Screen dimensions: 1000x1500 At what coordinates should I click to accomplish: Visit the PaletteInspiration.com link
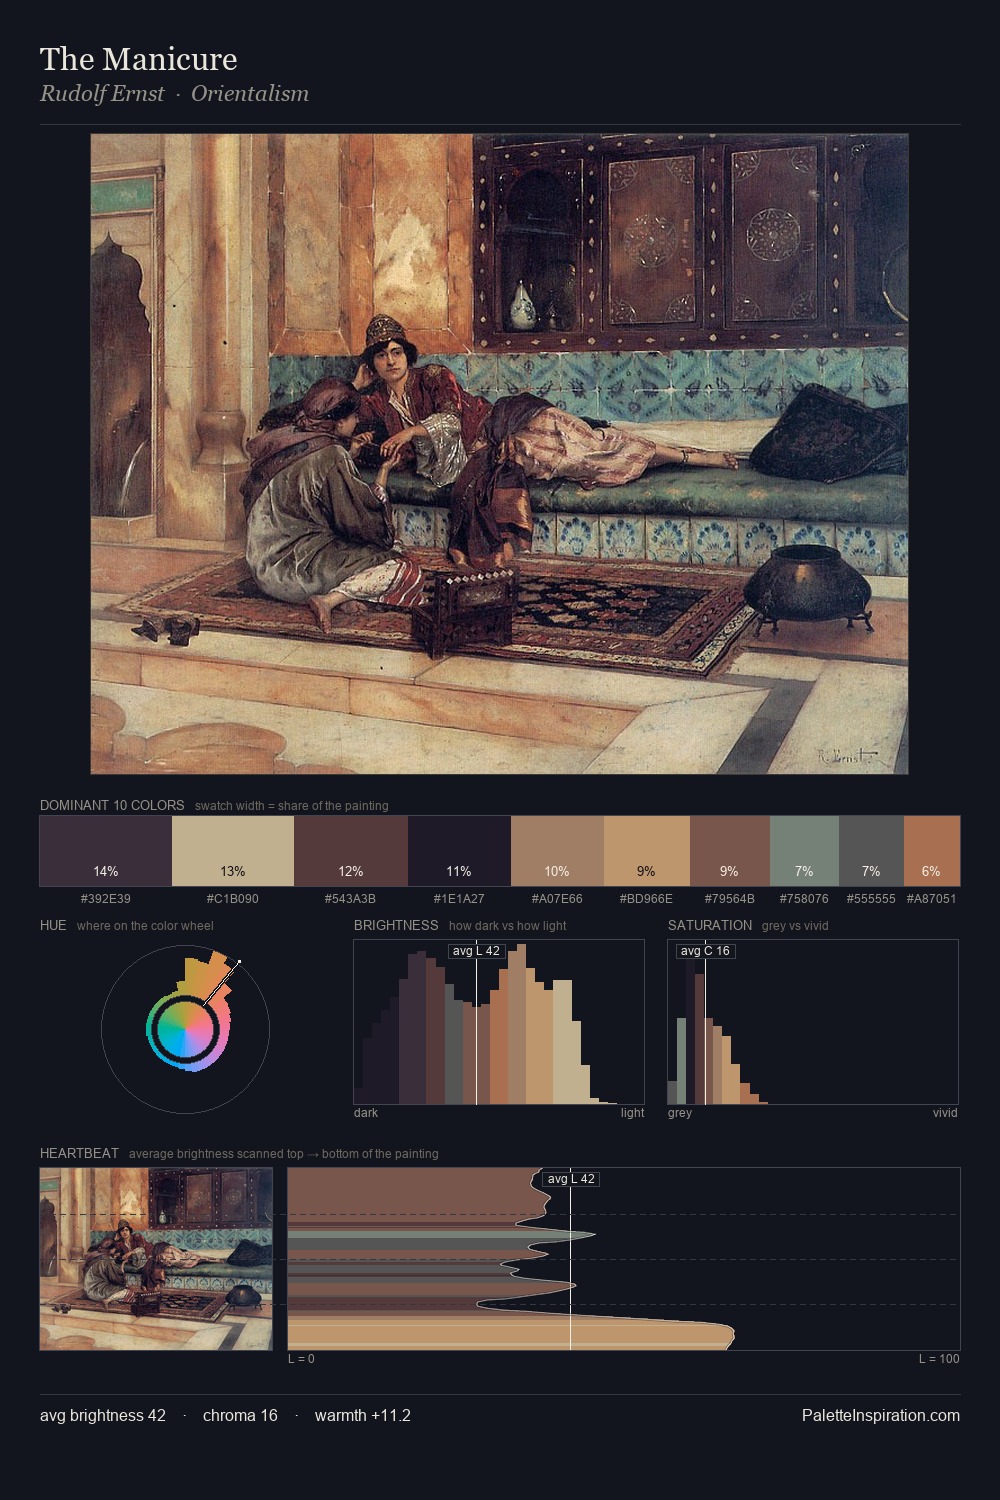(x=881, y=1415)
